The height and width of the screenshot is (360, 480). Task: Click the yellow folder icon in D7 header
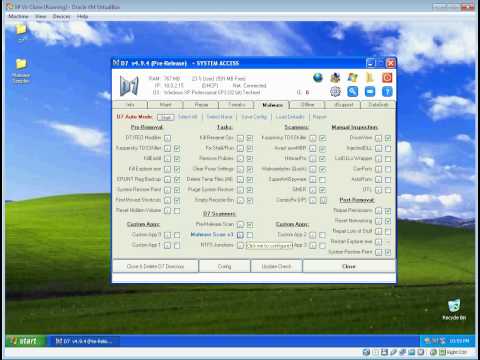click(x=370, y=78)
